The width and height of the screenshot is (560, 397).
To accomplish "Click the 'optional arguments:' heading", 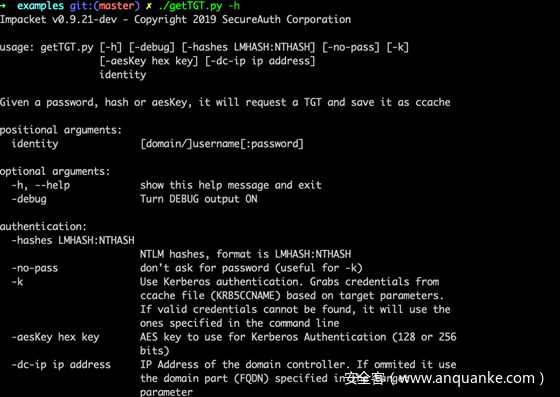I will click(55, 171).
